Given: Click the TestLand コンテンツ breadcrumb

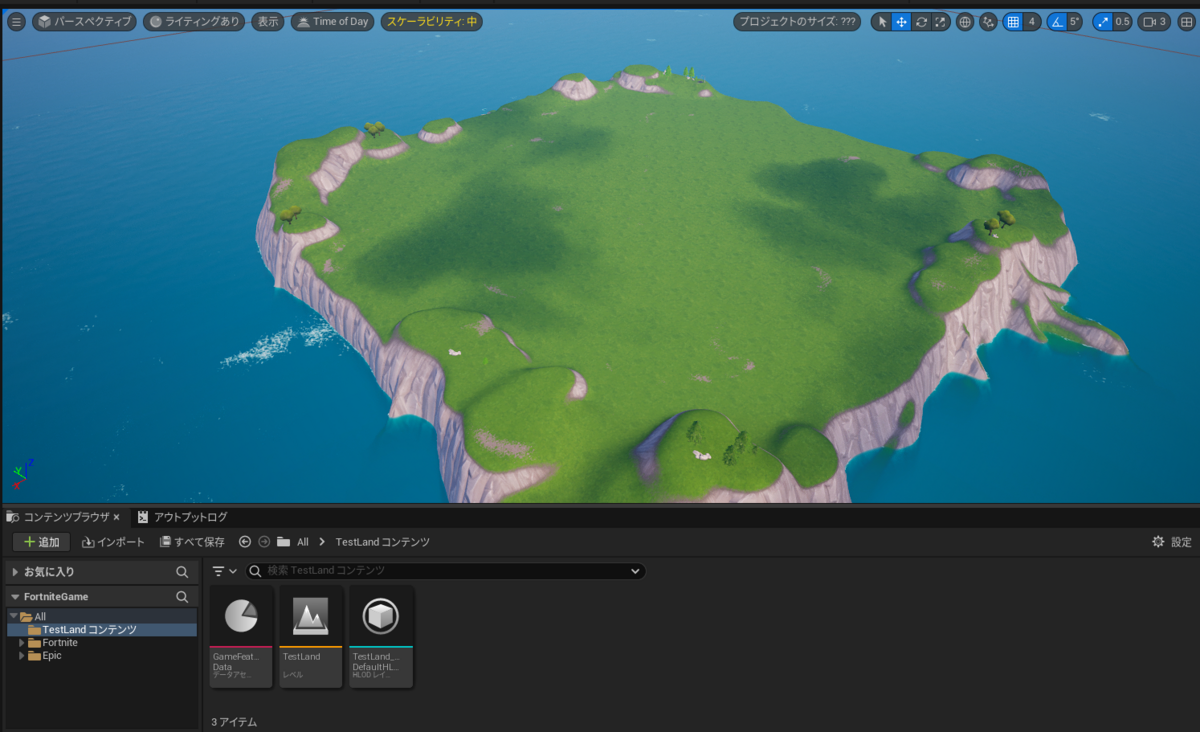Looking at the screenshot, I should click(383, 542).
